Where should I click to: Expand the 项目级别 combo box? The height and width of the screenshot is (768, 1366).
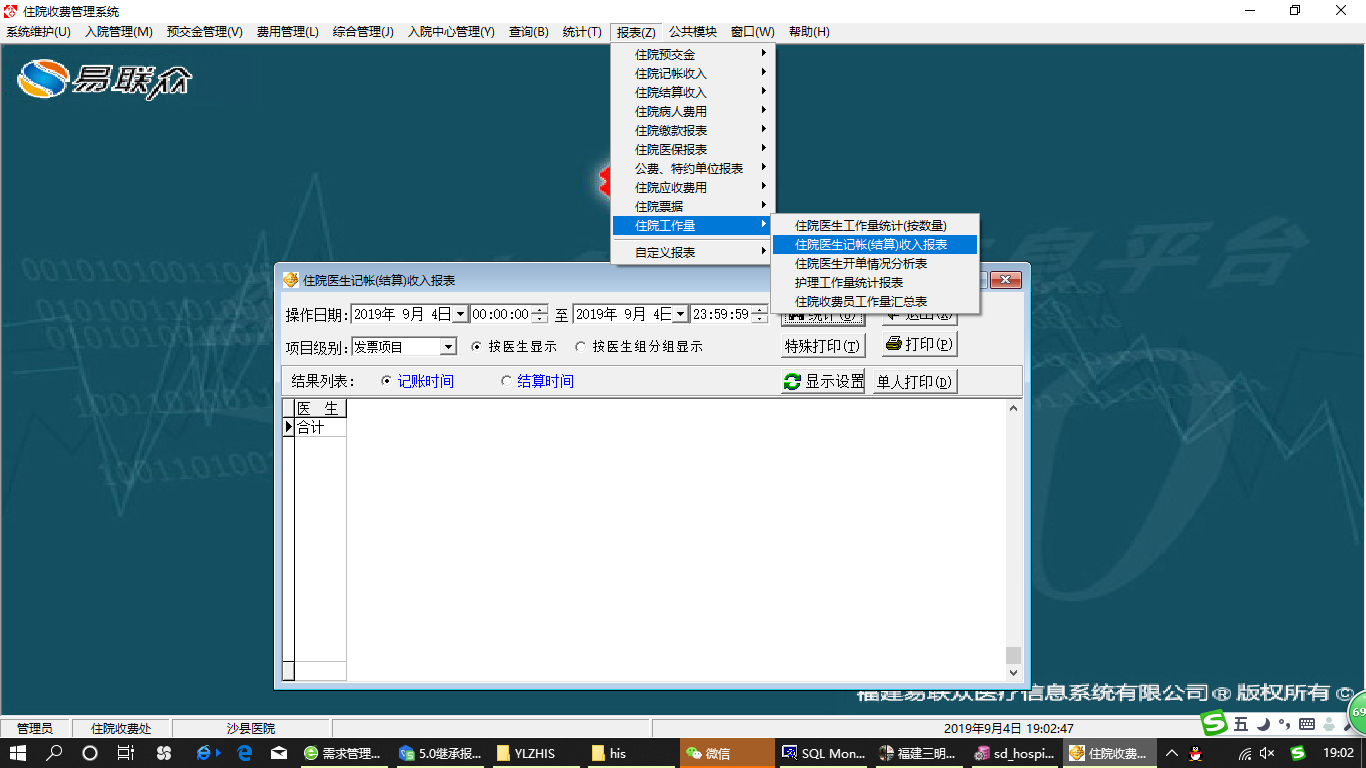point(448,347)
